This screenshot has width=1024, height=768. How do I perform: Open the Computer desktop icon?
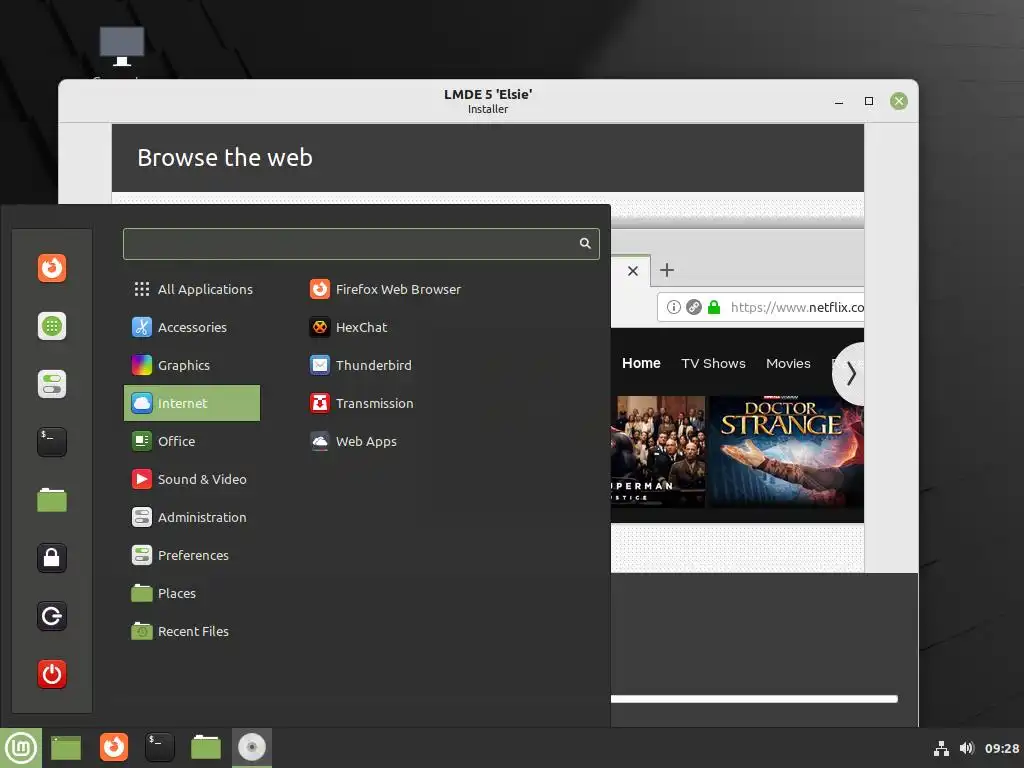[x=121, y=47]
